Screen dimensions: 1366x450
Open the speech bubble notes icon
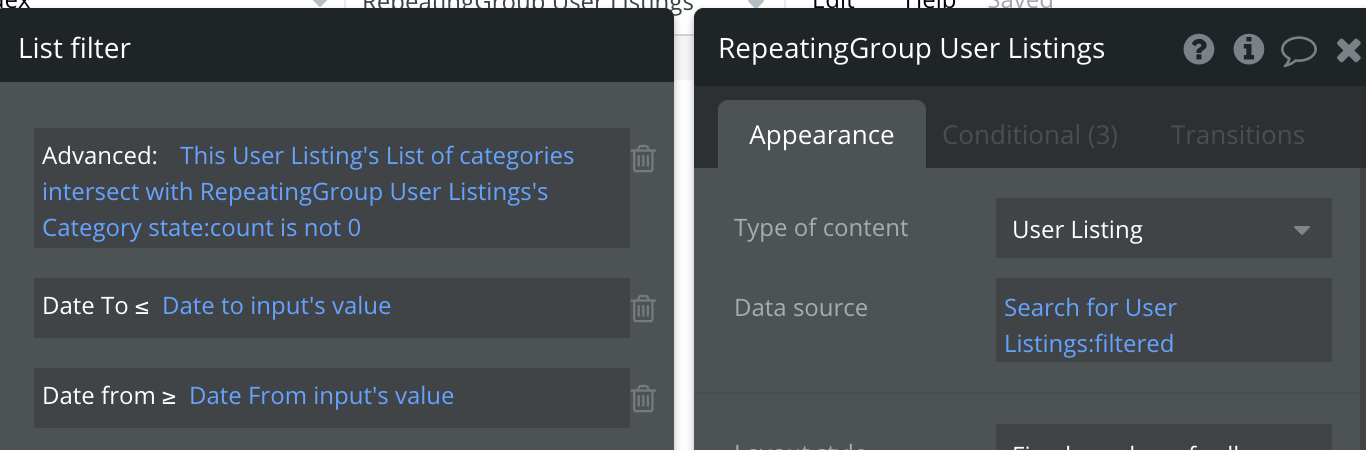coord(1299,50)
